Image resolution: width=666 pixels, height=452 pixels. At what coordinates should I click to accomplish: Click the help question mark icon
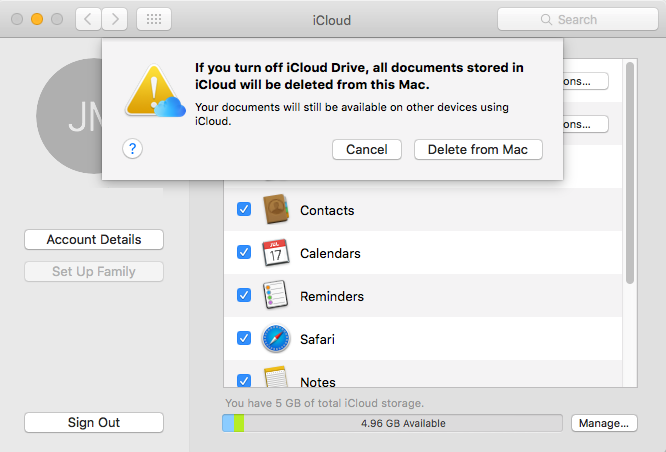133,149
